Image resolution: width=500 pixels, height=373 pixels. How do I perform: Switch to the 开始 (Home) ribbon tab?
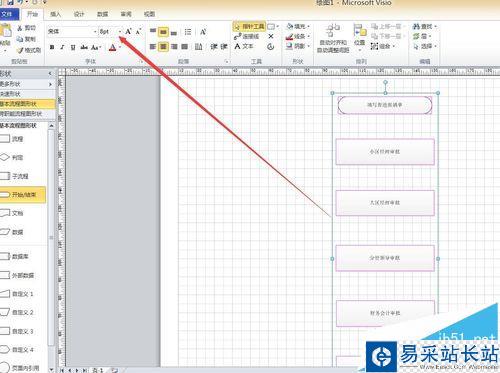[32, 14]
